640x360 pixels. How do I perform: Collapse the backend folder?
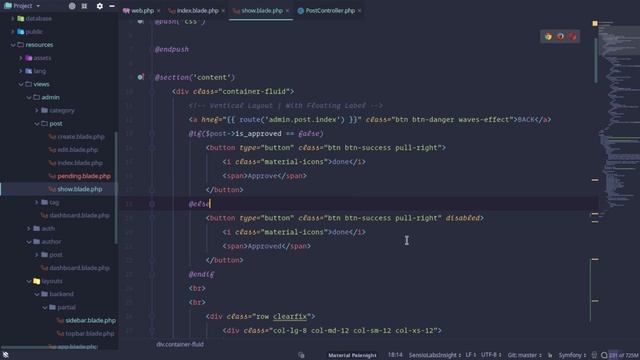tap(37, 294)
